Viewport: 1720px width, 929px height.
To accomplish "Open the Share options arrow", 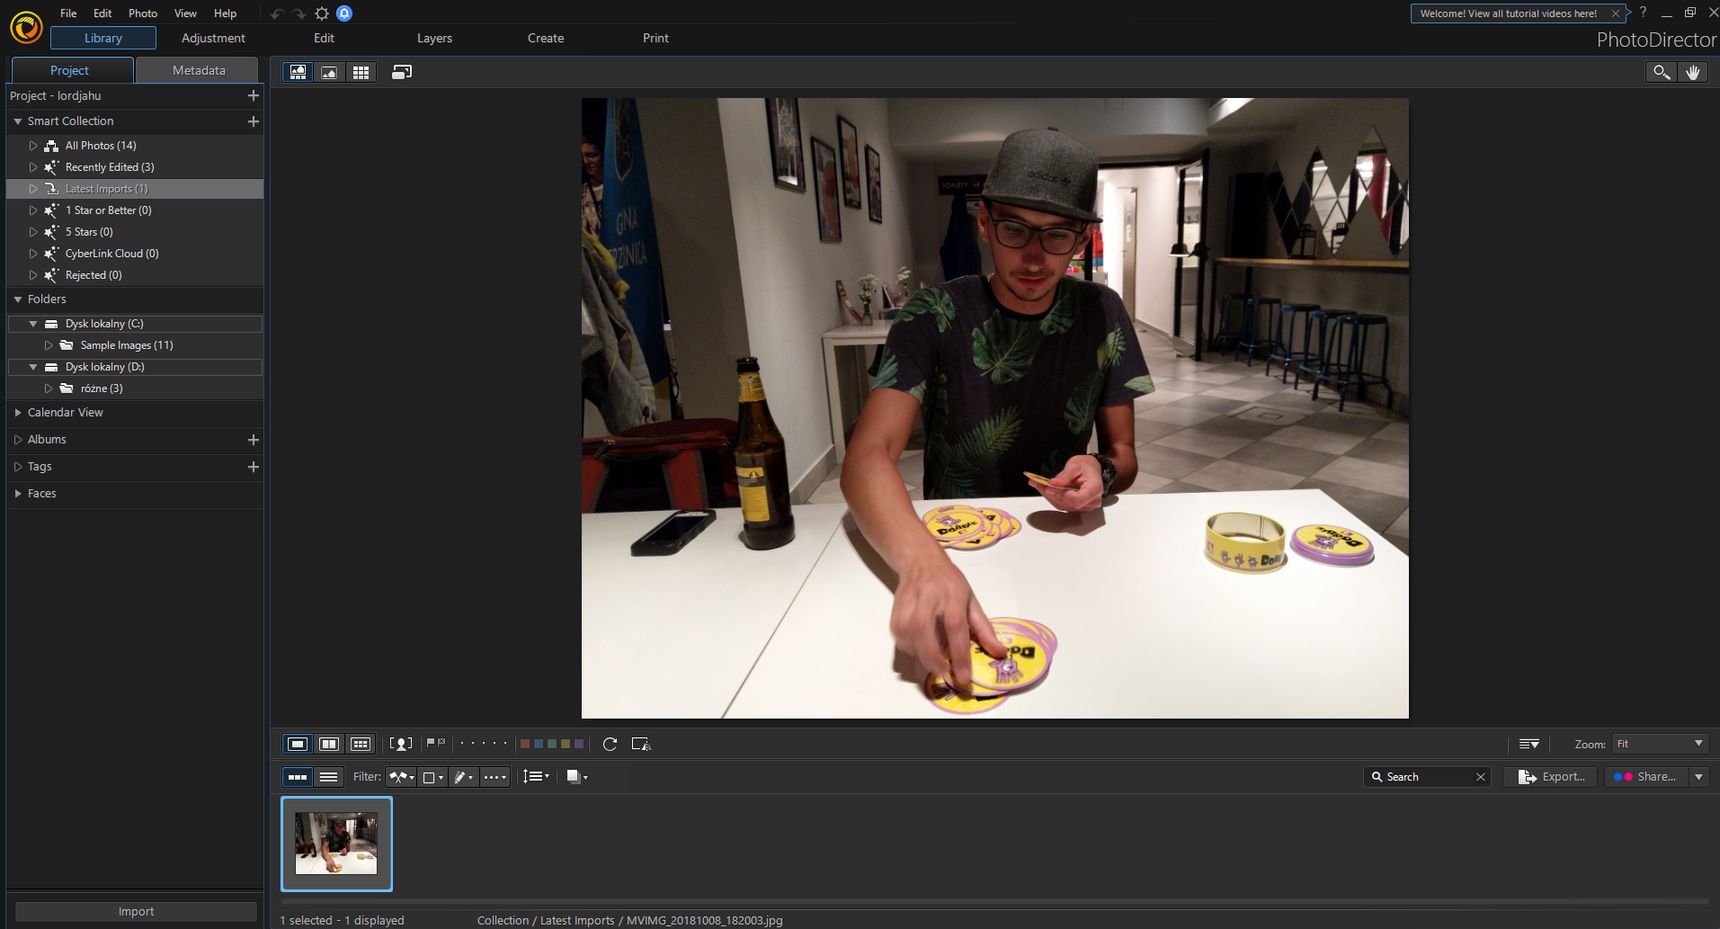I will click(1699, 777).
